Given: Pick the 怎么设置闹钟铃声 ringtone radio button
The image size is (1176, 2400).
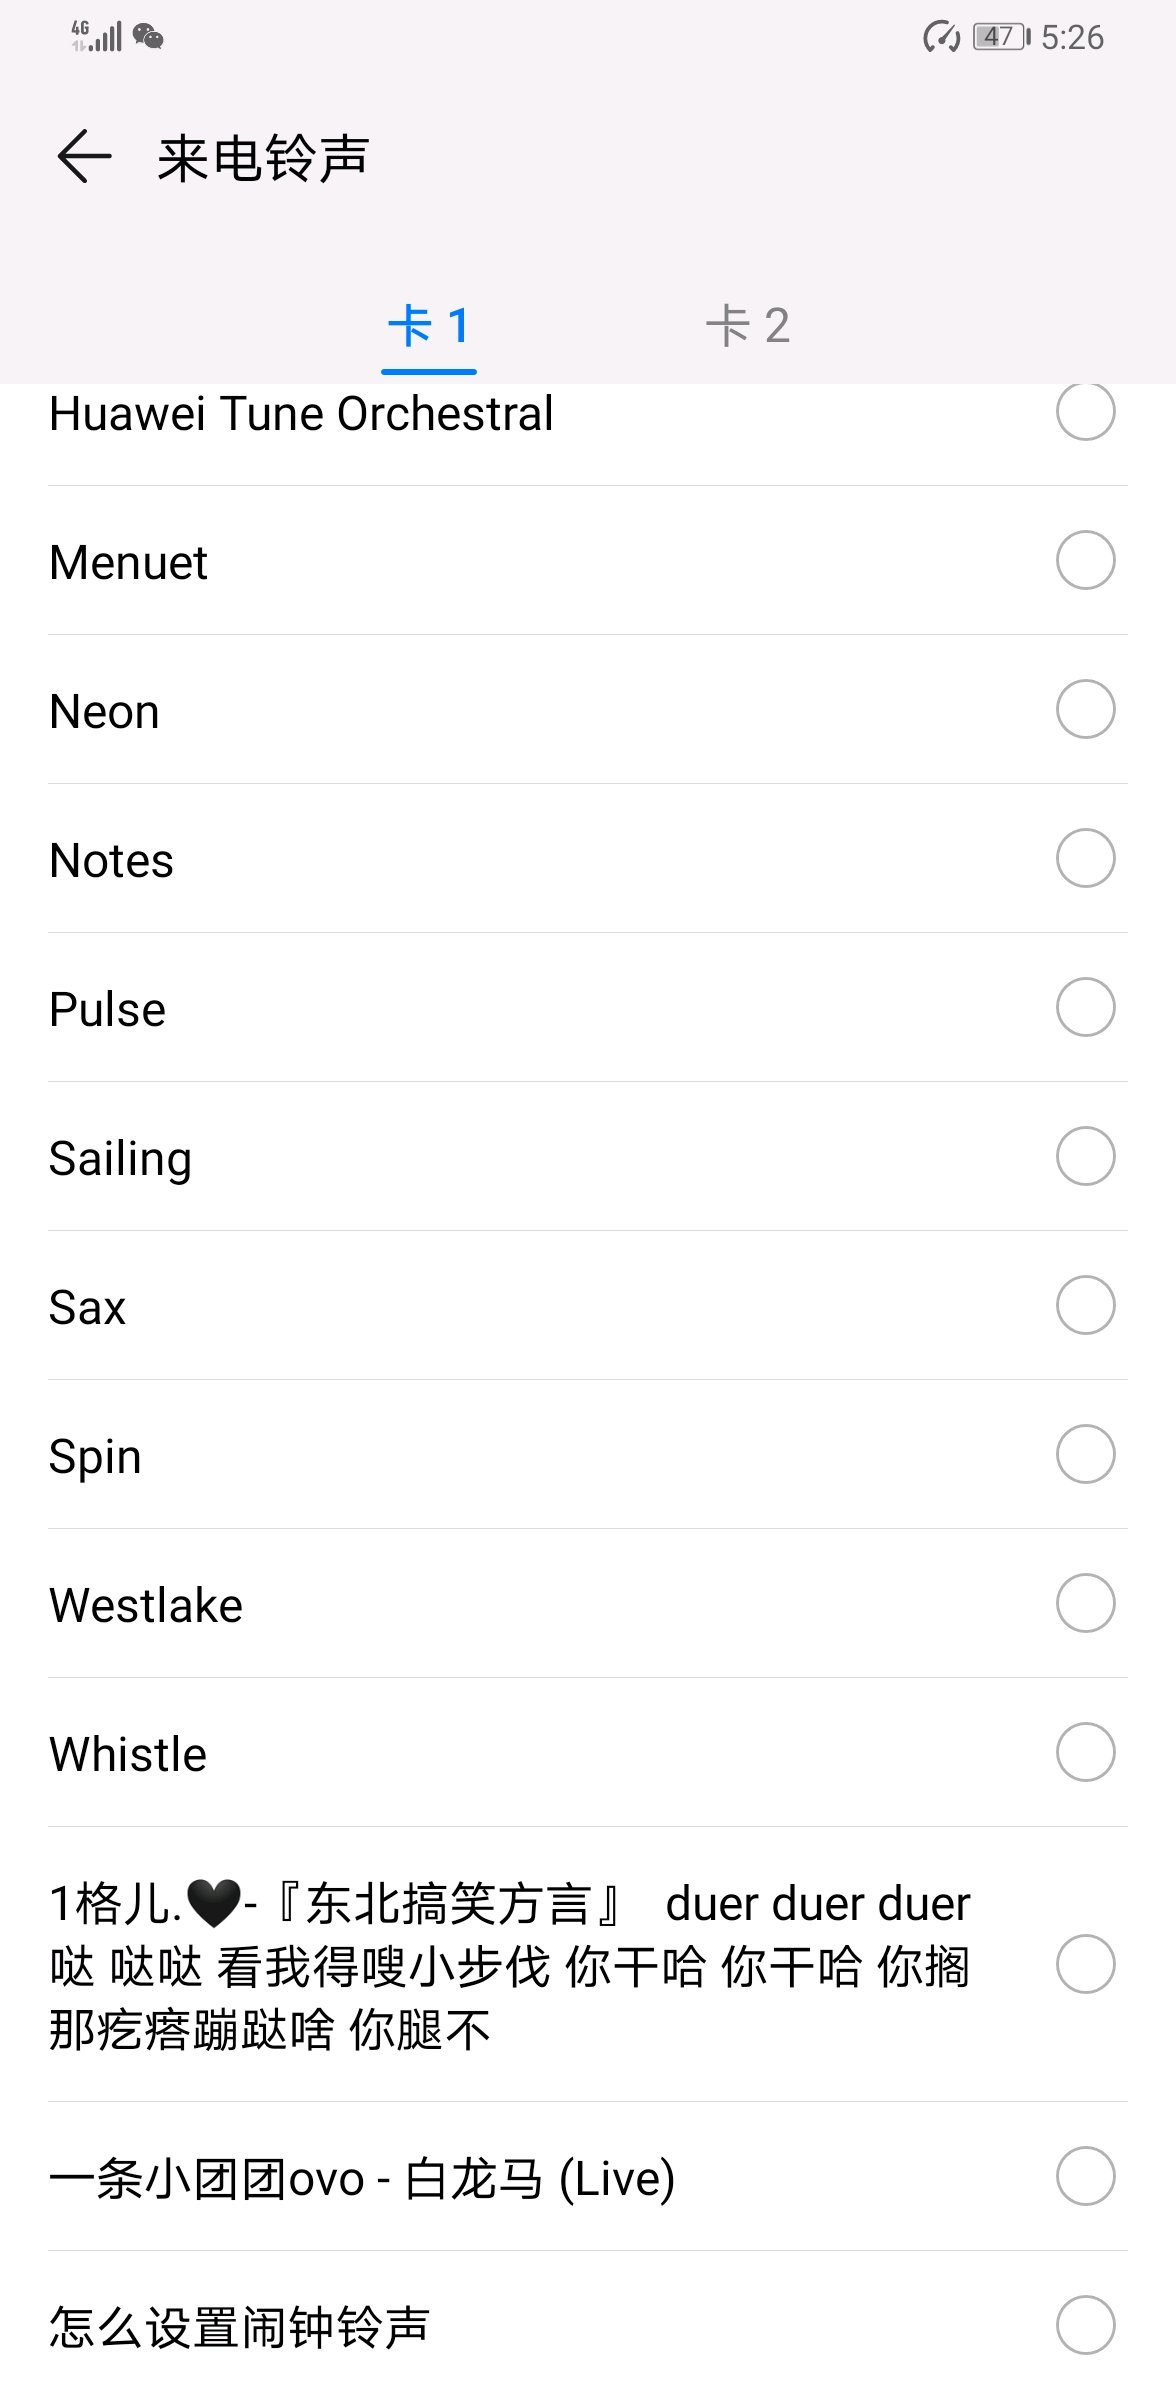Looking at the screenshot, I should [x=1085, y=2325].
